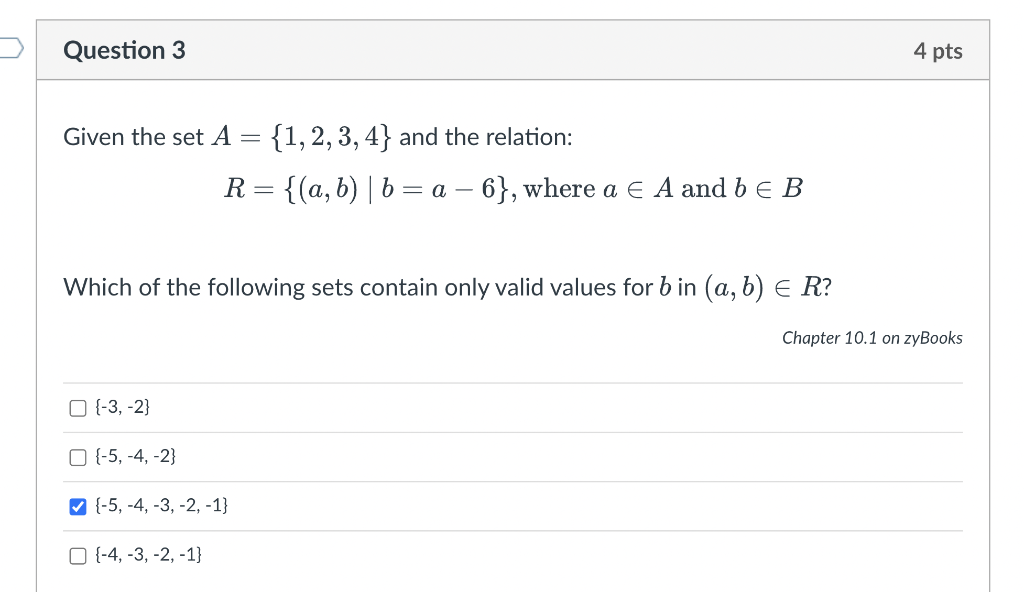Click the Question 3 heading
This screenshot has height=592, width=1024.
pos(124,50)
